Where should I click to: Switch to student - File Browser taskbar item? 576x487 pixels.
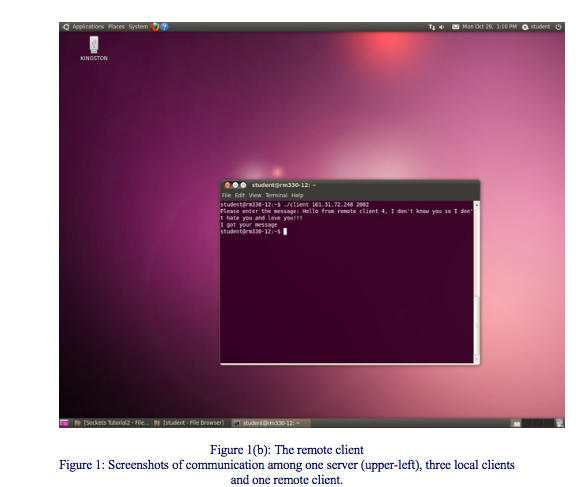(x=189, y=423)
